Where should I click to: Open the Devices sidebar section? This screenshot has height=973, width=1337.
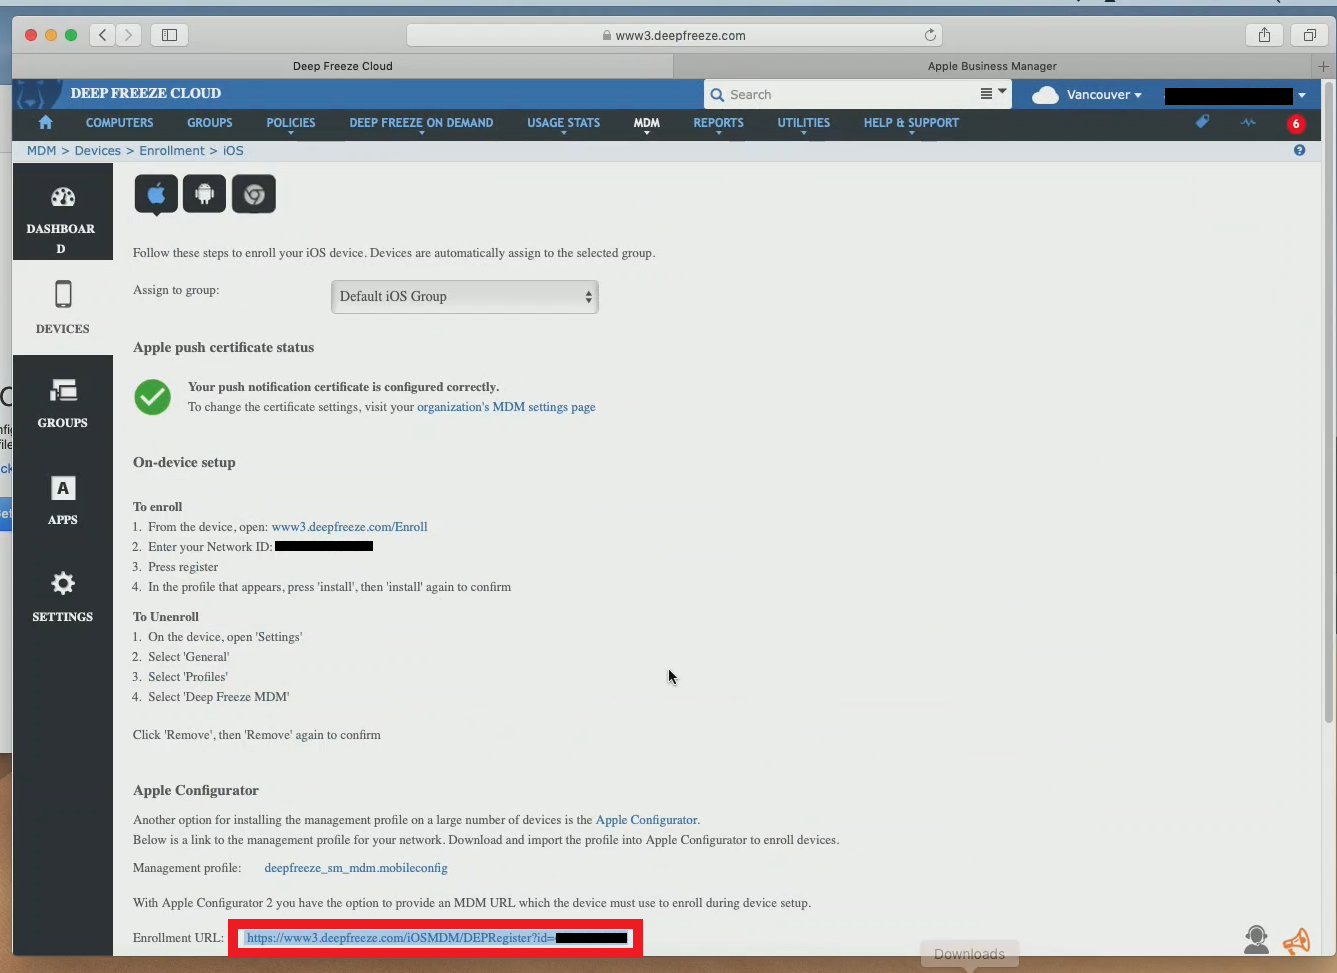coord(62,307)
